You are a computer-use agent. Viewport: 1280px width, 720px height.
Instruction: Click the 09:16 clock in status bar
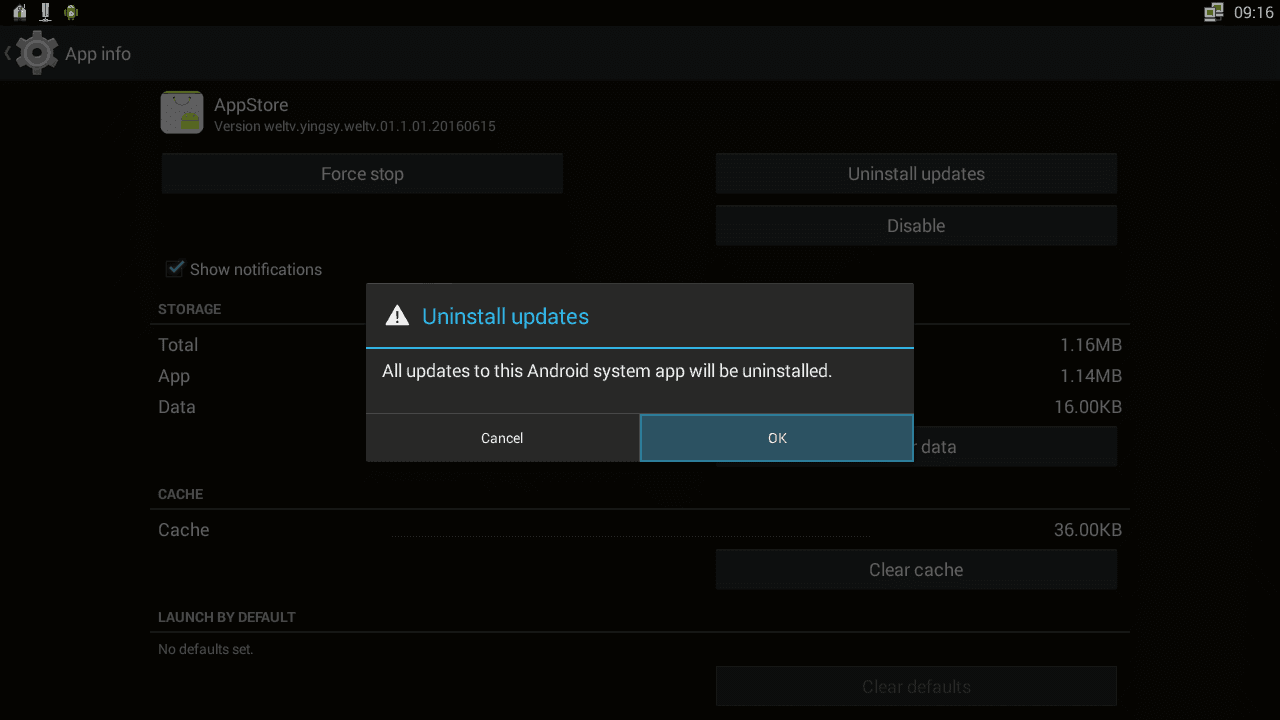point(1253,13)
